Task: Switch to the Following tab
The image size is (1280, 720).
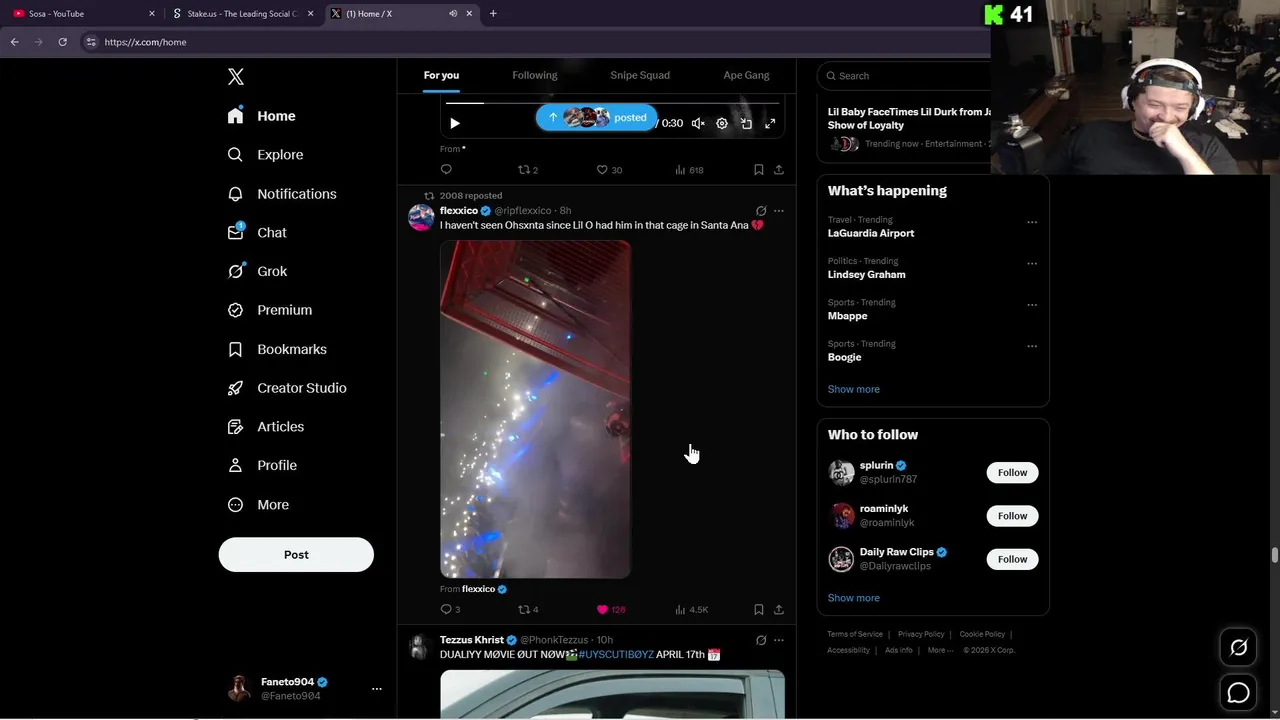Action: pyautogui.click(x=535, y=75)
